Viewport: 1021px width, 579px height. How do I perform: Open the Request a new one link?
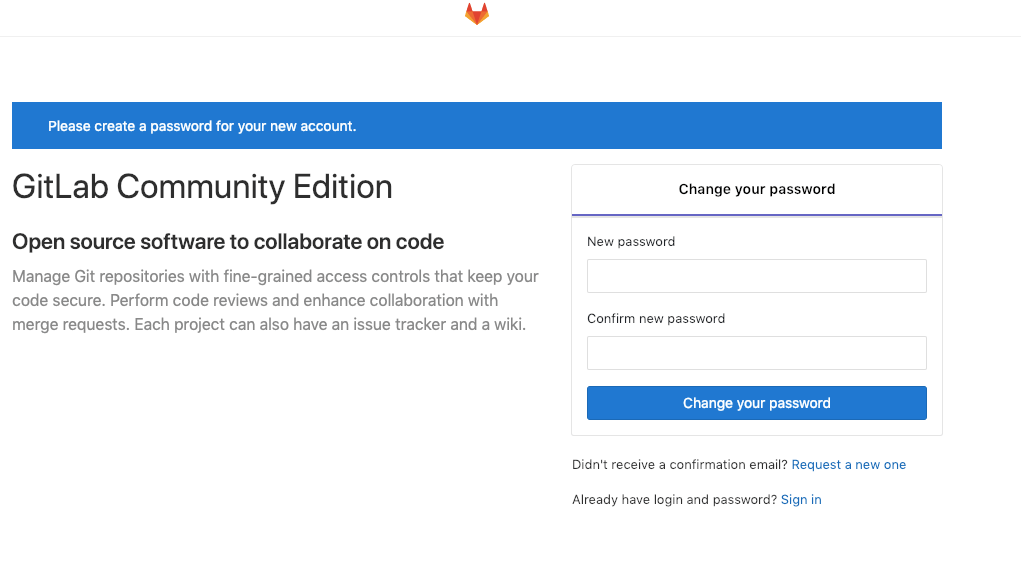848,465
